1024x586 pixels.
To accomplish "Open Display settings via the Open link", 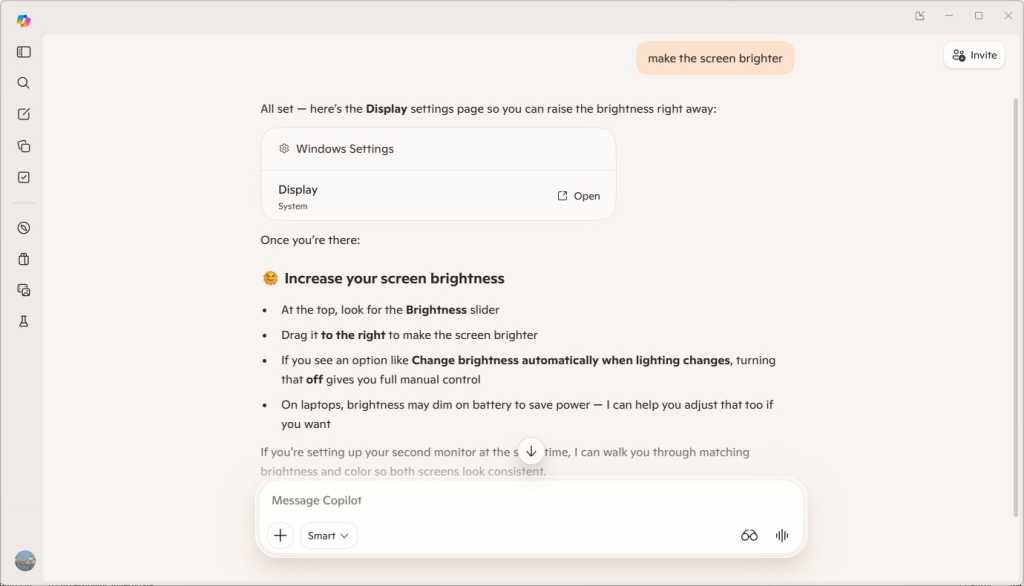I will [578, 195].
